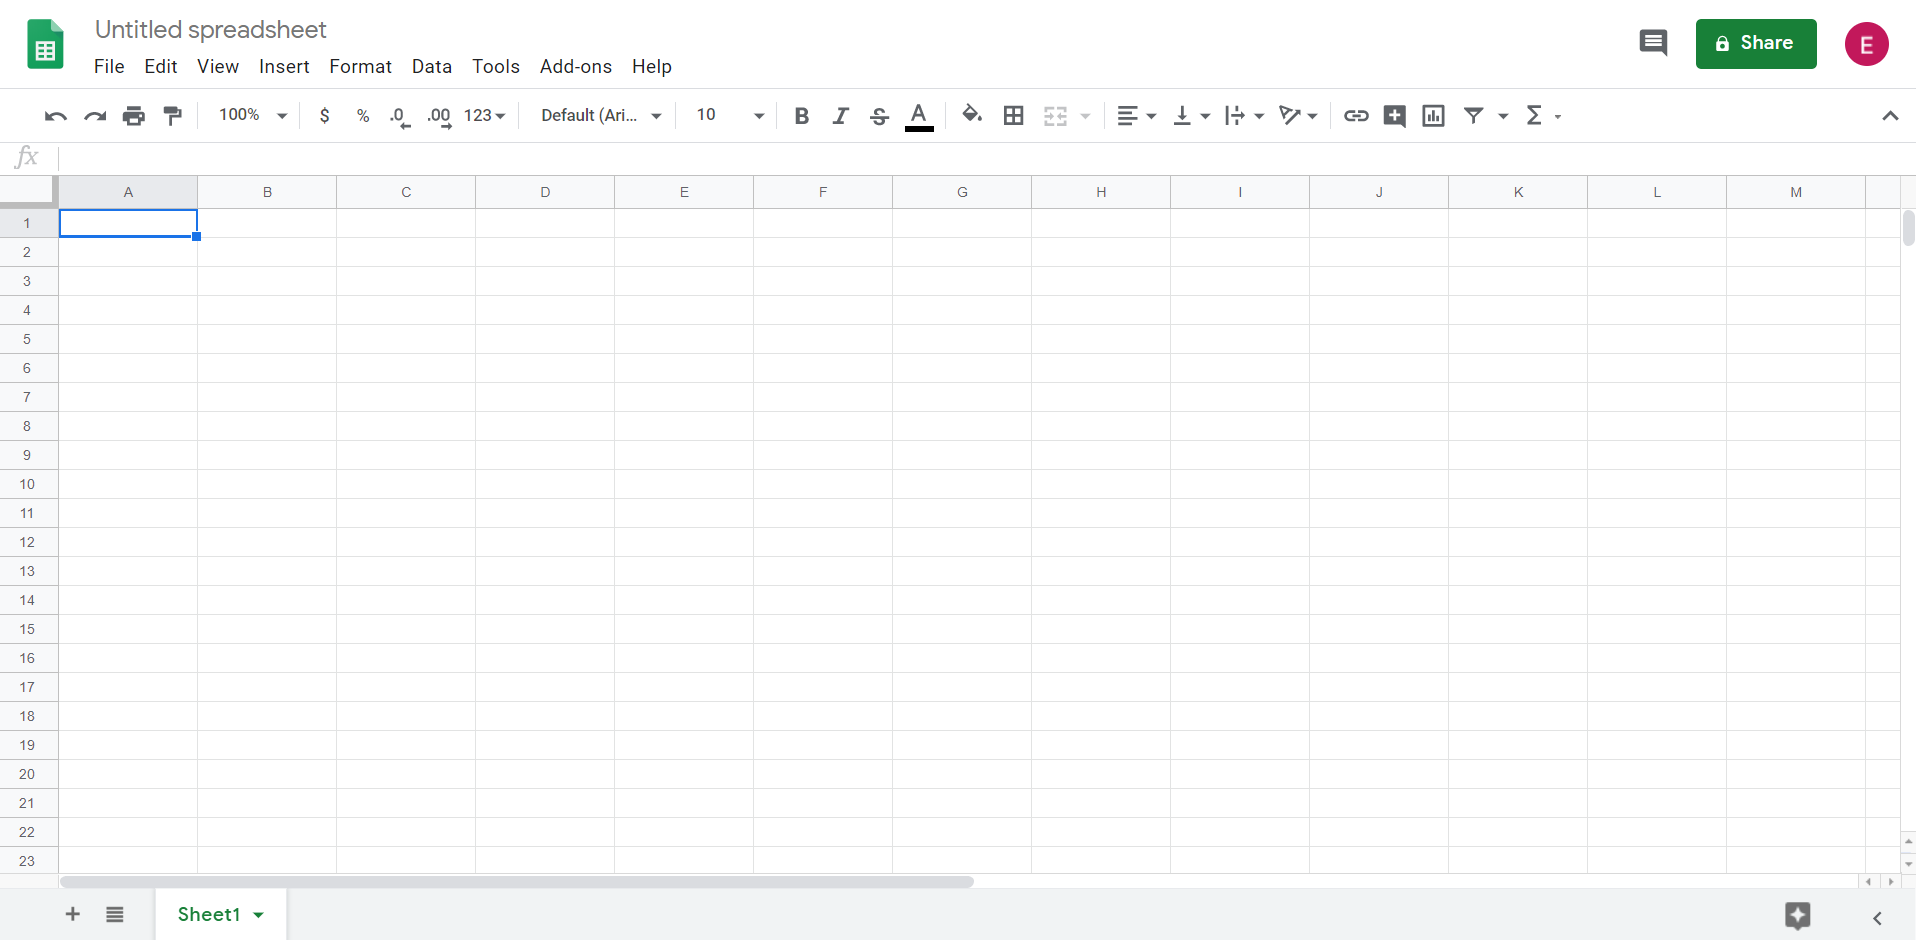This screenshot has height=940, width=1916.
Task: Open the Tools menu
Action: coord(496,66)
